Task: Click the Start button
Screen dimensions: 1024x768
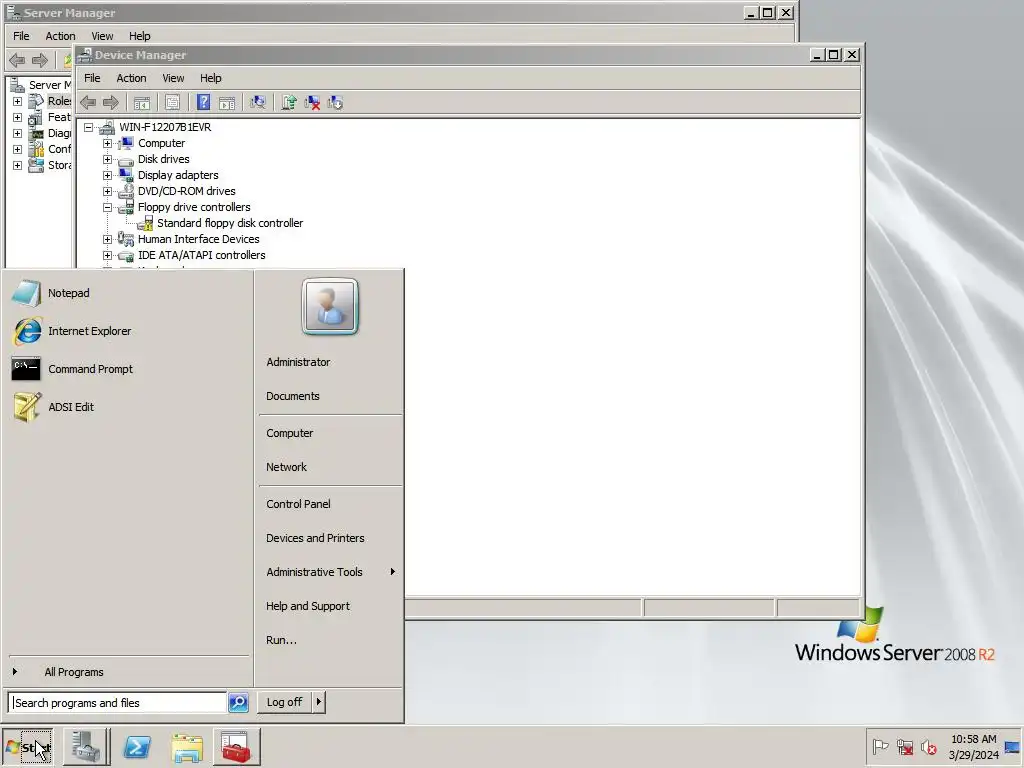Action: click(x=27, y=746)
